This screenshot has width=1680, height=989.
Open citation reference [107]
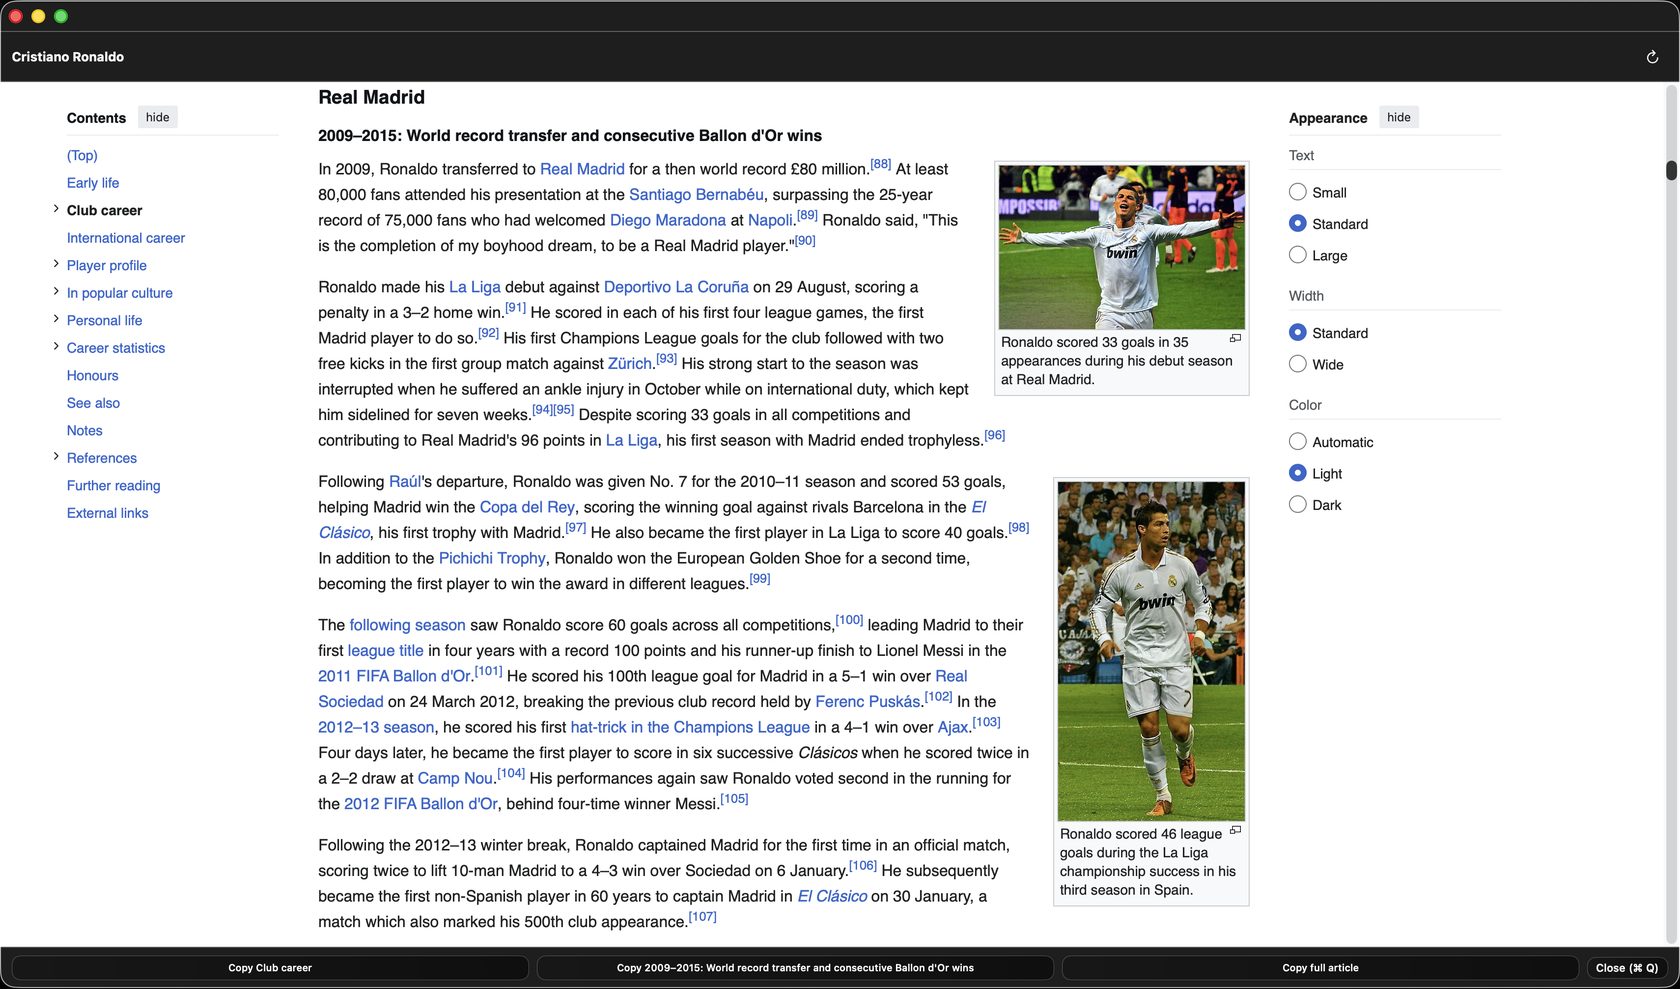coord(702,916)
